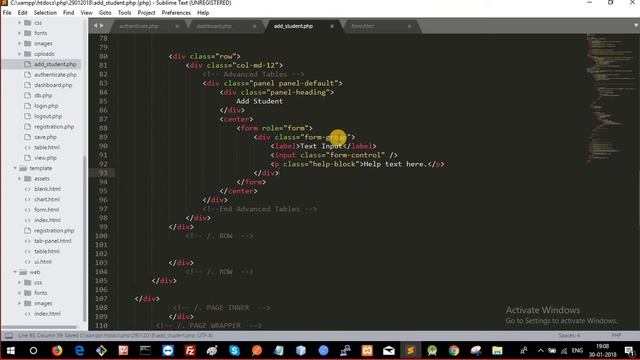This screenshot has width=640, height=360.
Task: Open the Find menu
Action: tap(69, 13)
